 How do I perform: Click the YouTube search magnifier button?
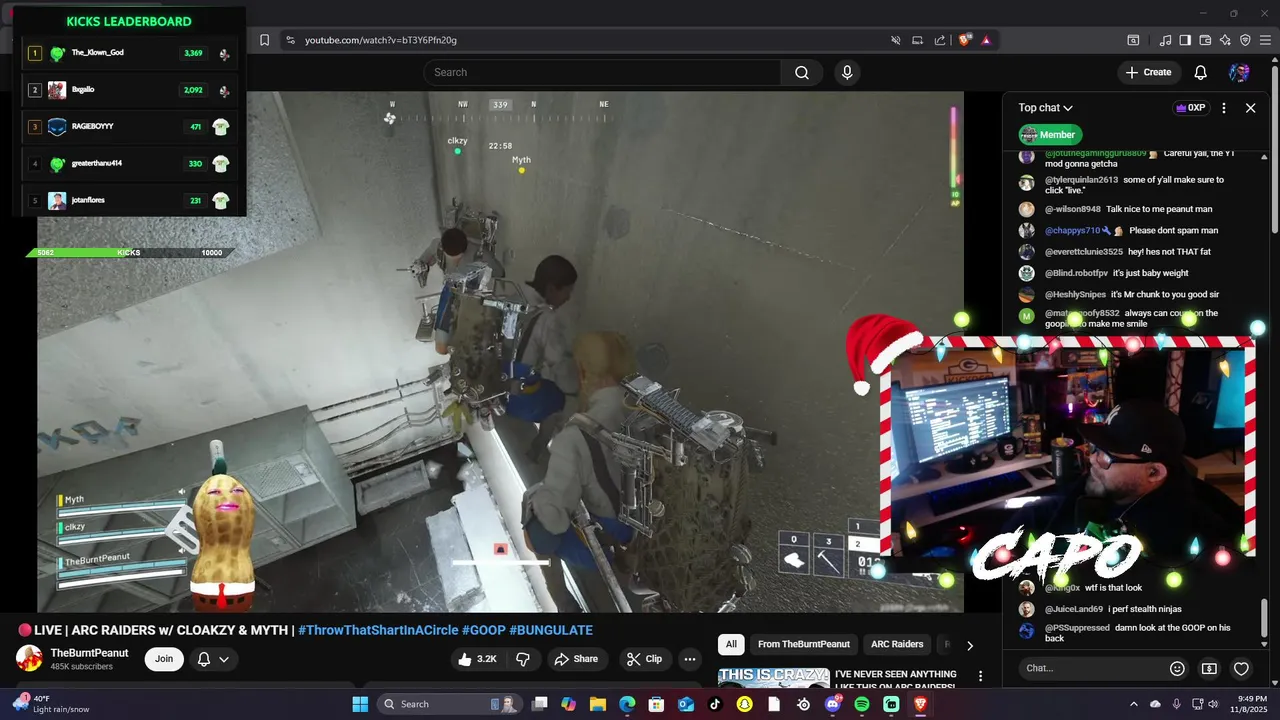(802, 72)
